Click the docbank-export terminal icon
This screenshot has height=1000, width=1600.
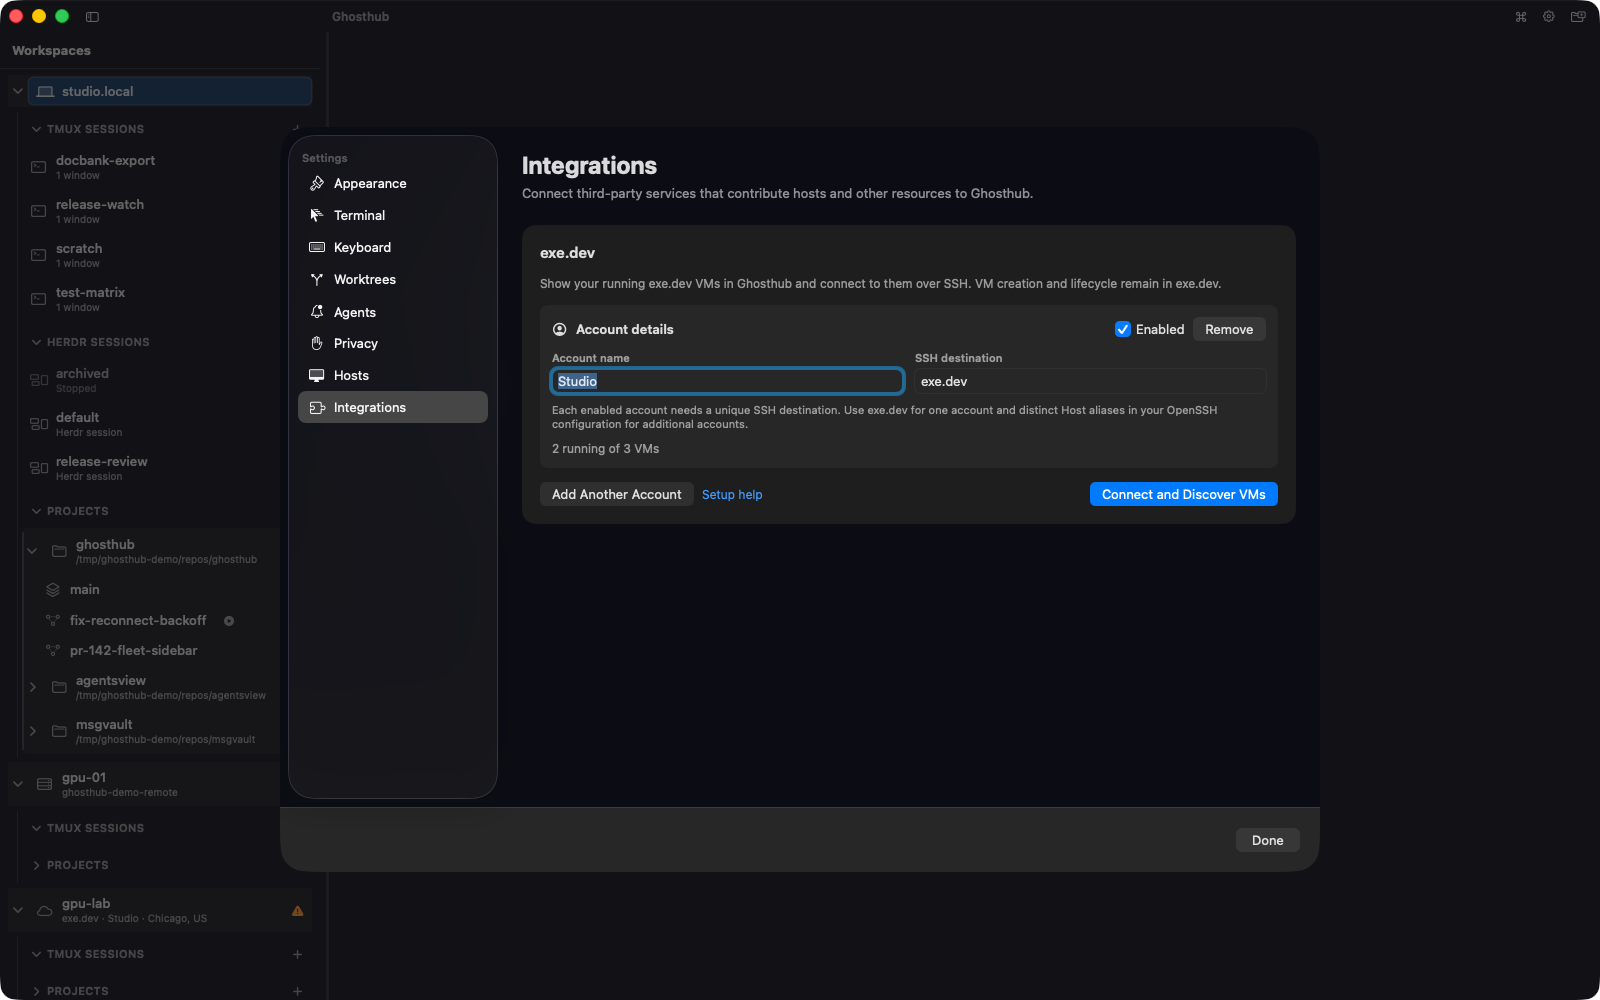click(38, 167)
